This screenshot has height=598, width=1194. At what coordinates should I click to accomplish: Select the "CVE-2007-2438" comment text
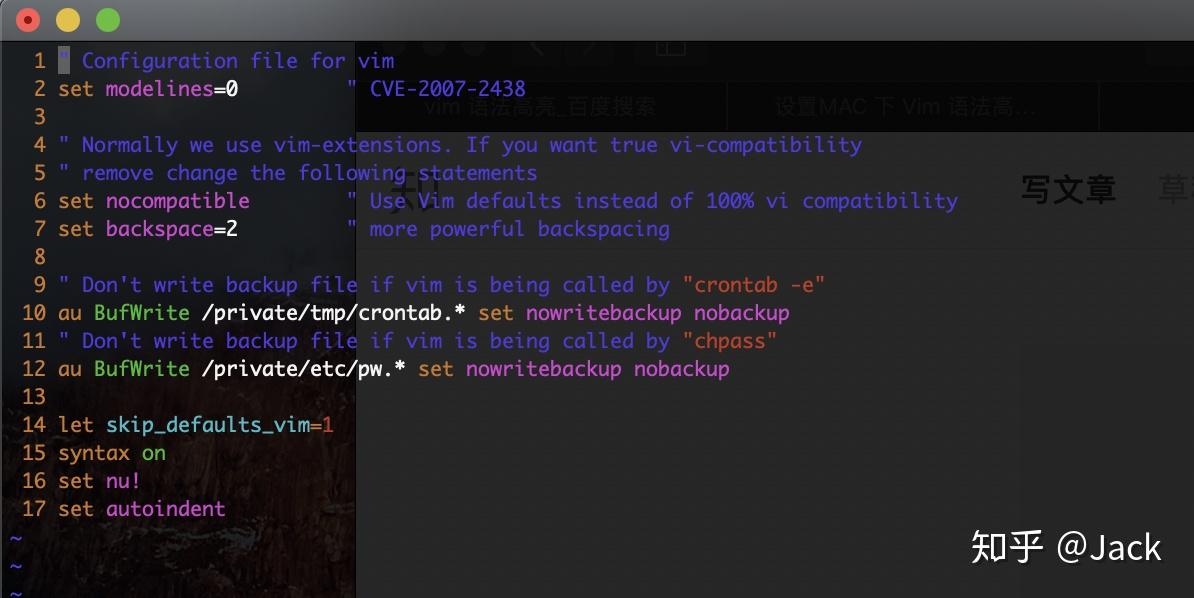pyautogui.click(x=448, y=89)
